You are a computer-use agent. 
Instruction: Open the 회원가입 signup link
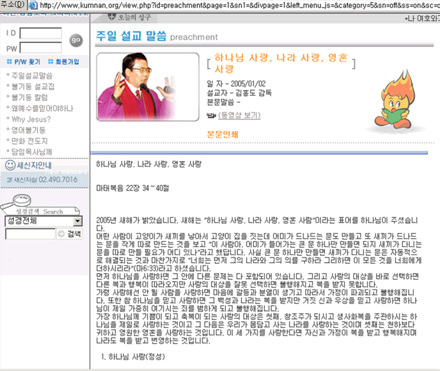tap(64, 62)
